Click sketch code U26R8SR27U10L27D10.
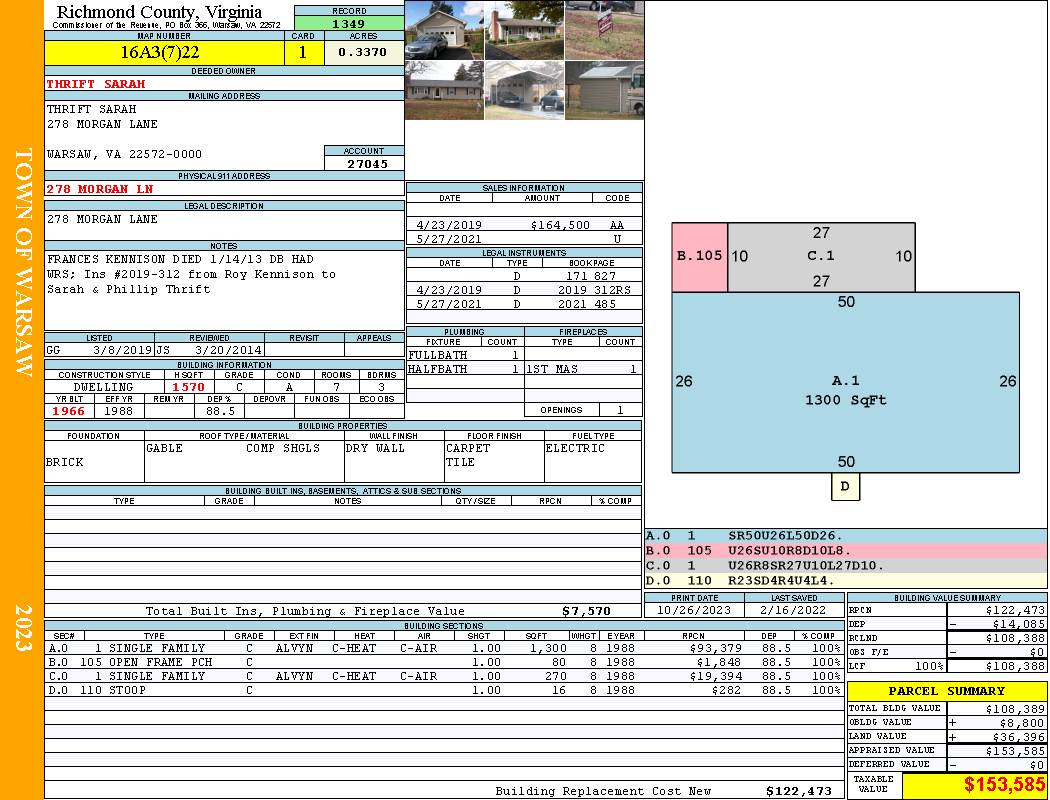This screenshot has height=800, width=1050. click(806, 566)
